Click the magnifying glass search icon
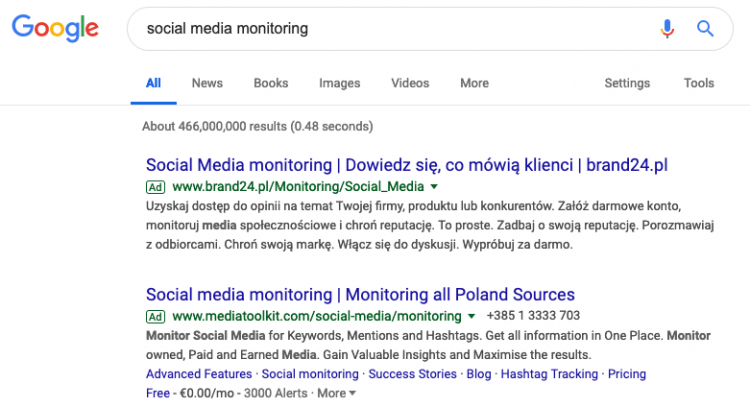750x407 pixels. 705,29
